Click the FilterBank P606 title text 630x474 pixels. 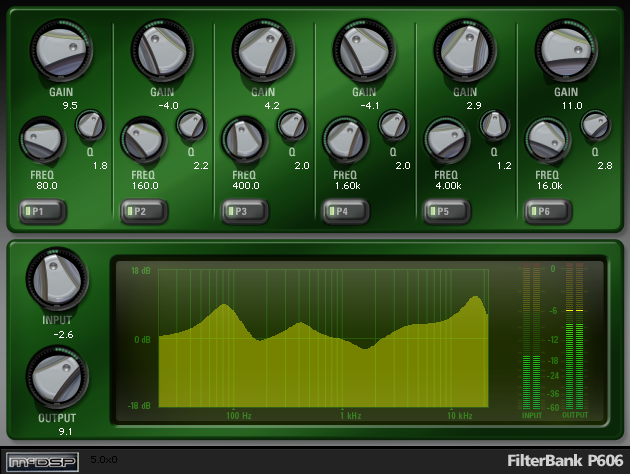tap(565, 461)
